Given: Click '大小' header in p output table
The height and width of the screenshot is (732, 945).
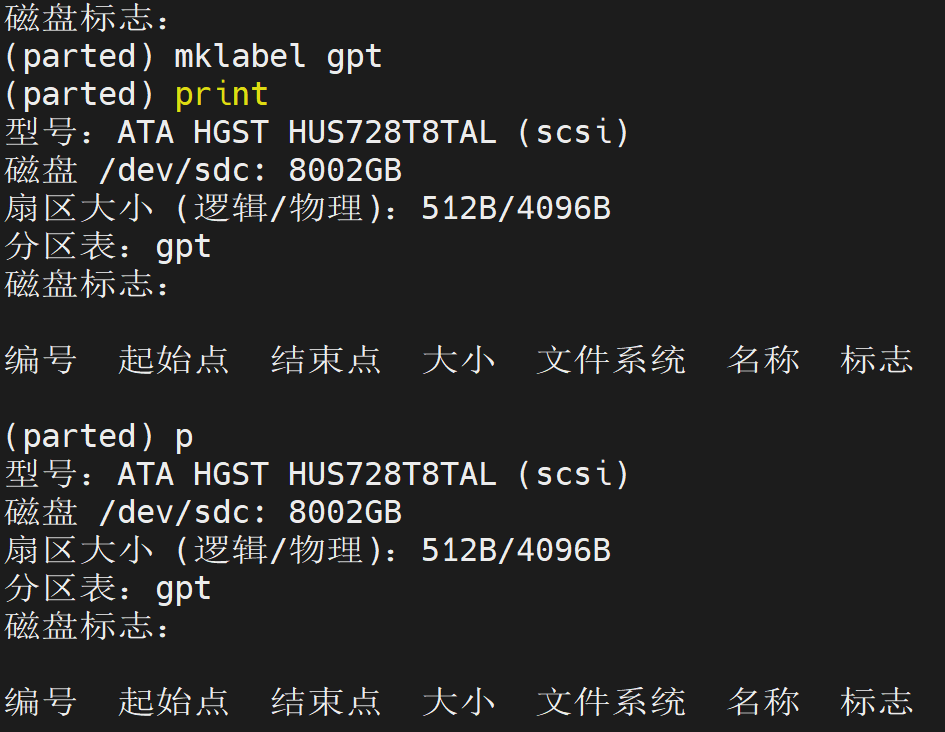Looking at the screenshot, I should pos(459,702).
